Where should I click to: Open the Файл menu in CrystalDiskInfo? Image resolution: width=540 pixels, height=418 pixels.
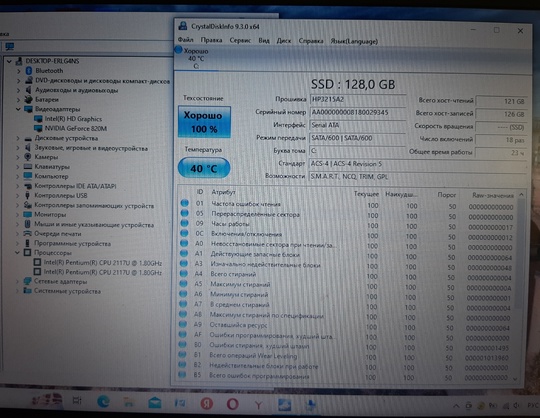[x=185, y=40]
